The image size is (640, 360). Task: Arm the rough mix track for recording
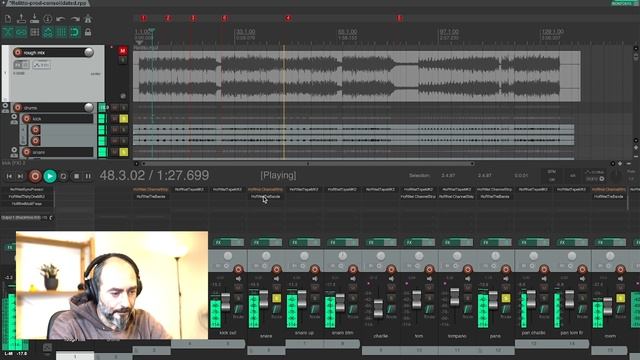click(18, 52)
